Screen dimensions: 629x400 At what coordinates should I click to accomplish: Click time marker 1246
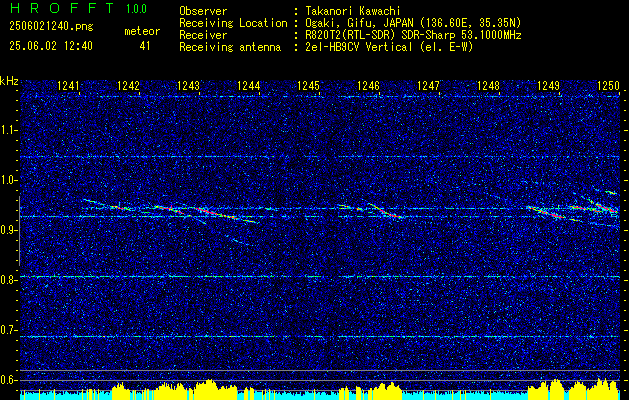369,86
